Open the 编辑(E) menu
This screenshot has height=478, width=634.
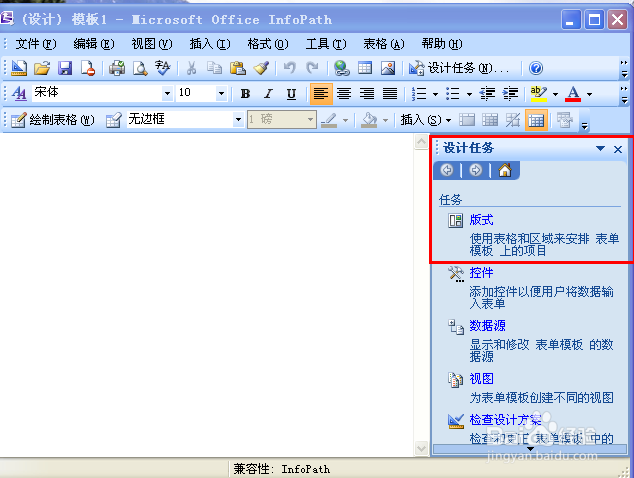click(x=94, y=44)
